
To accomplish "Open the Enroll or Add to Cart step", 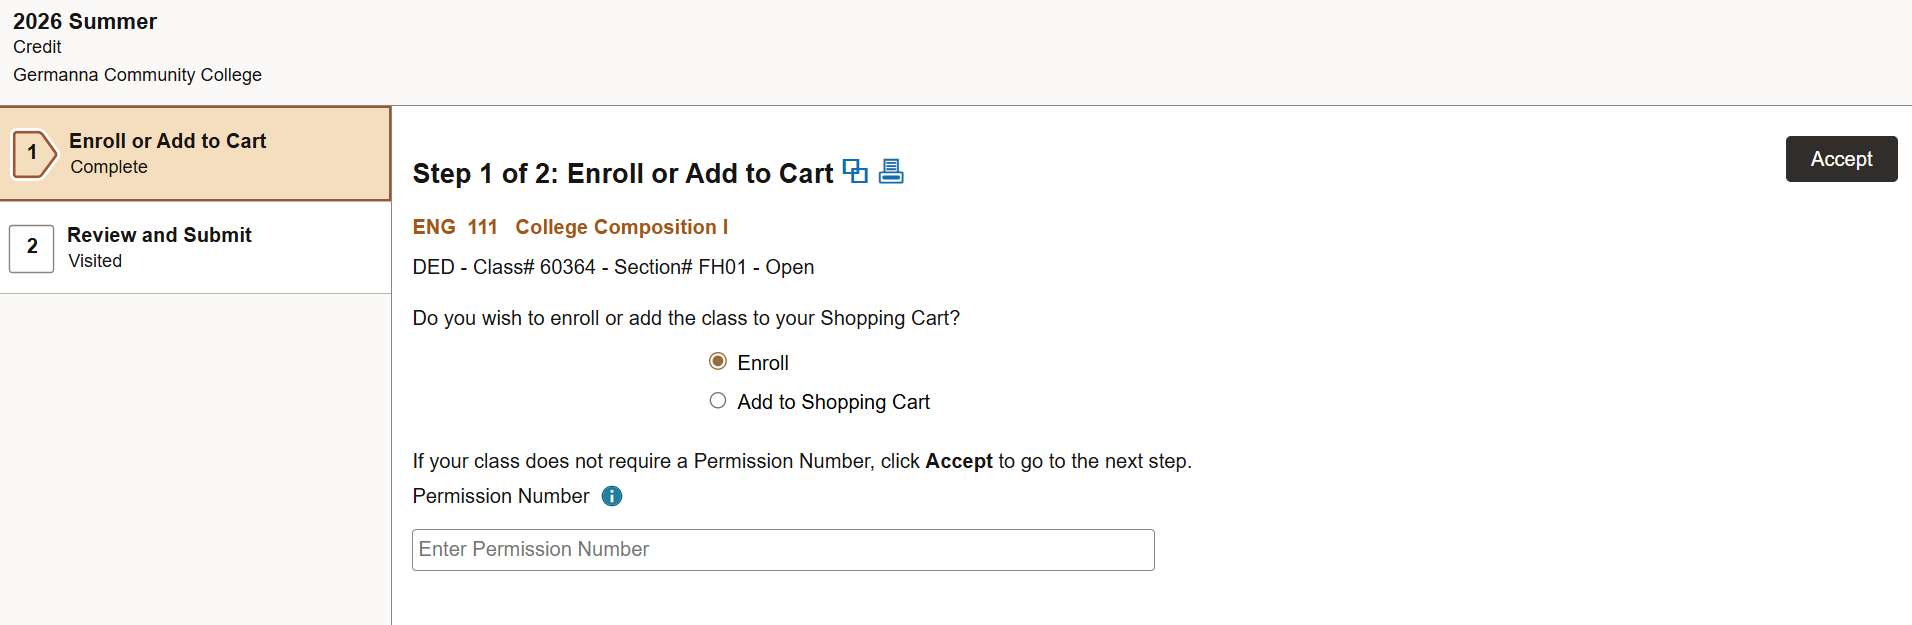I will tap(166, 141).
